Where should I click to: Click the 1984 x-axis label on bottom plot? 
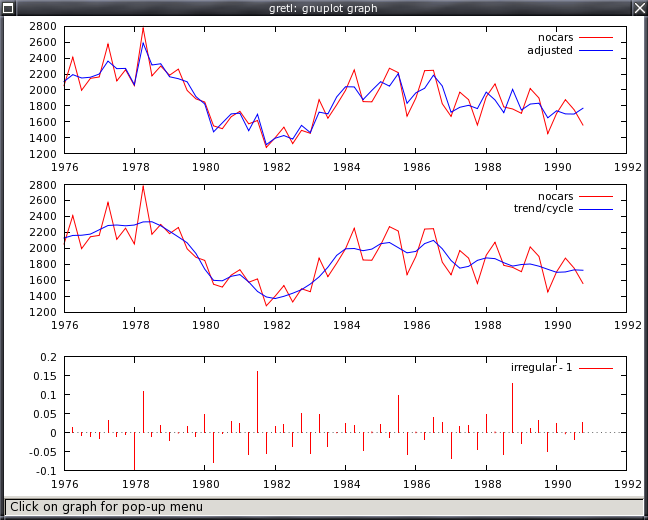click(x=347, y=483)
